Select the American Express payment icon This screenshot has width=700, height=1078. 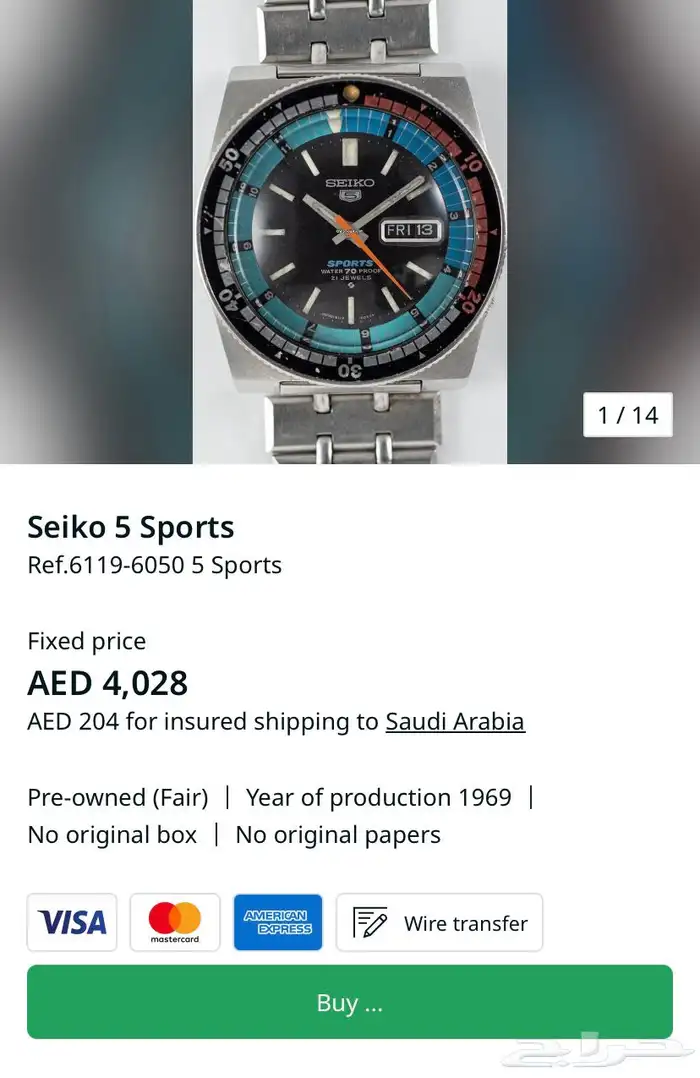coord(278,922)
